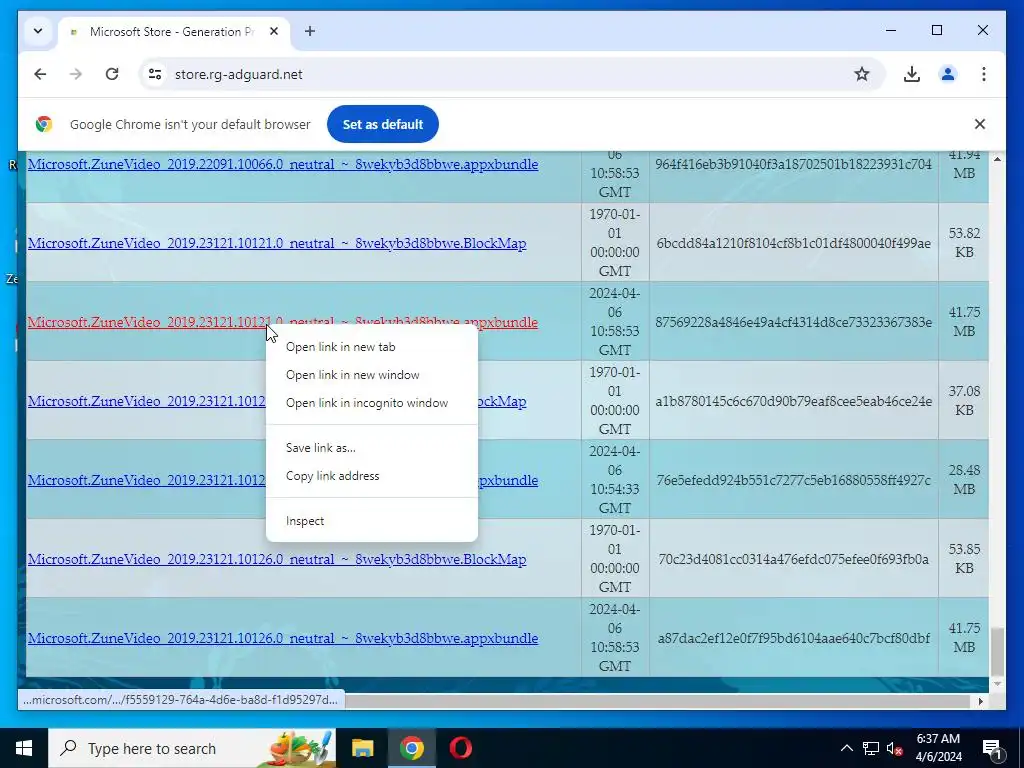The image size is (1024, 768).
Task: Reload the current page
Action: click(112, 74)
